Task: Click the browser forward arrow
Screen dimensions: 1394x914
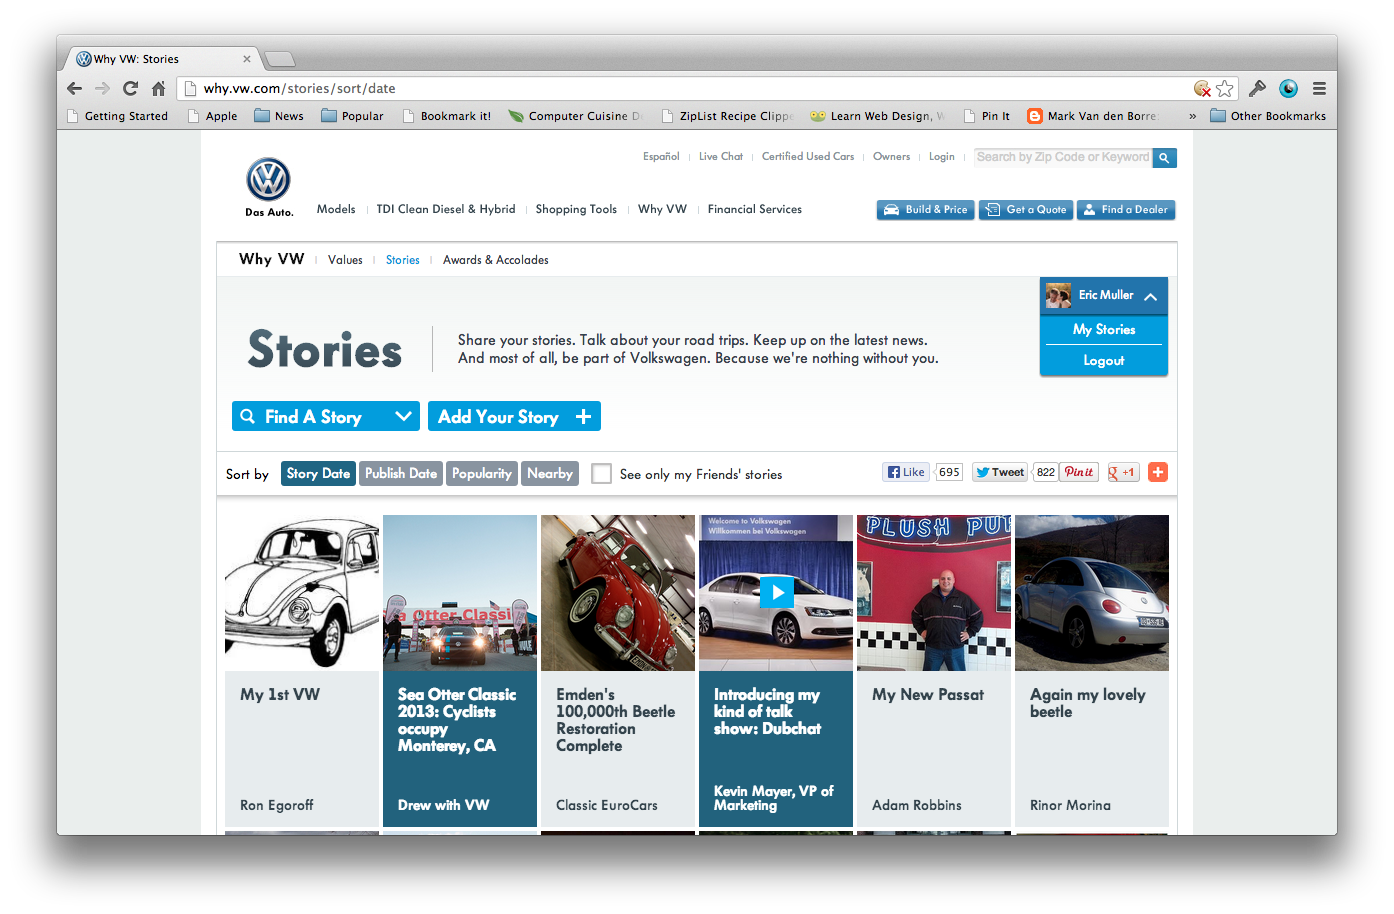Action: click(102, 88)
